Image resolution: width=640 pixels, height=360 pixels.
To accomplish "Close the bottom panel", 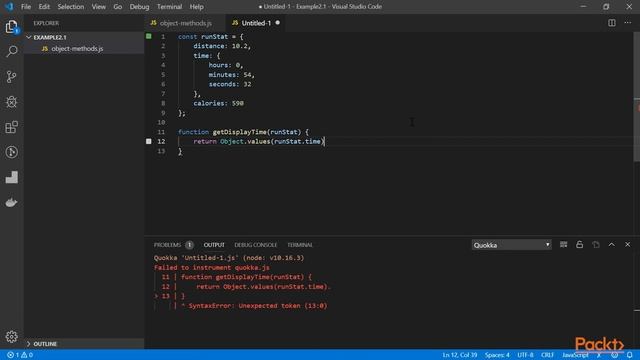I will tap(627, 244).
